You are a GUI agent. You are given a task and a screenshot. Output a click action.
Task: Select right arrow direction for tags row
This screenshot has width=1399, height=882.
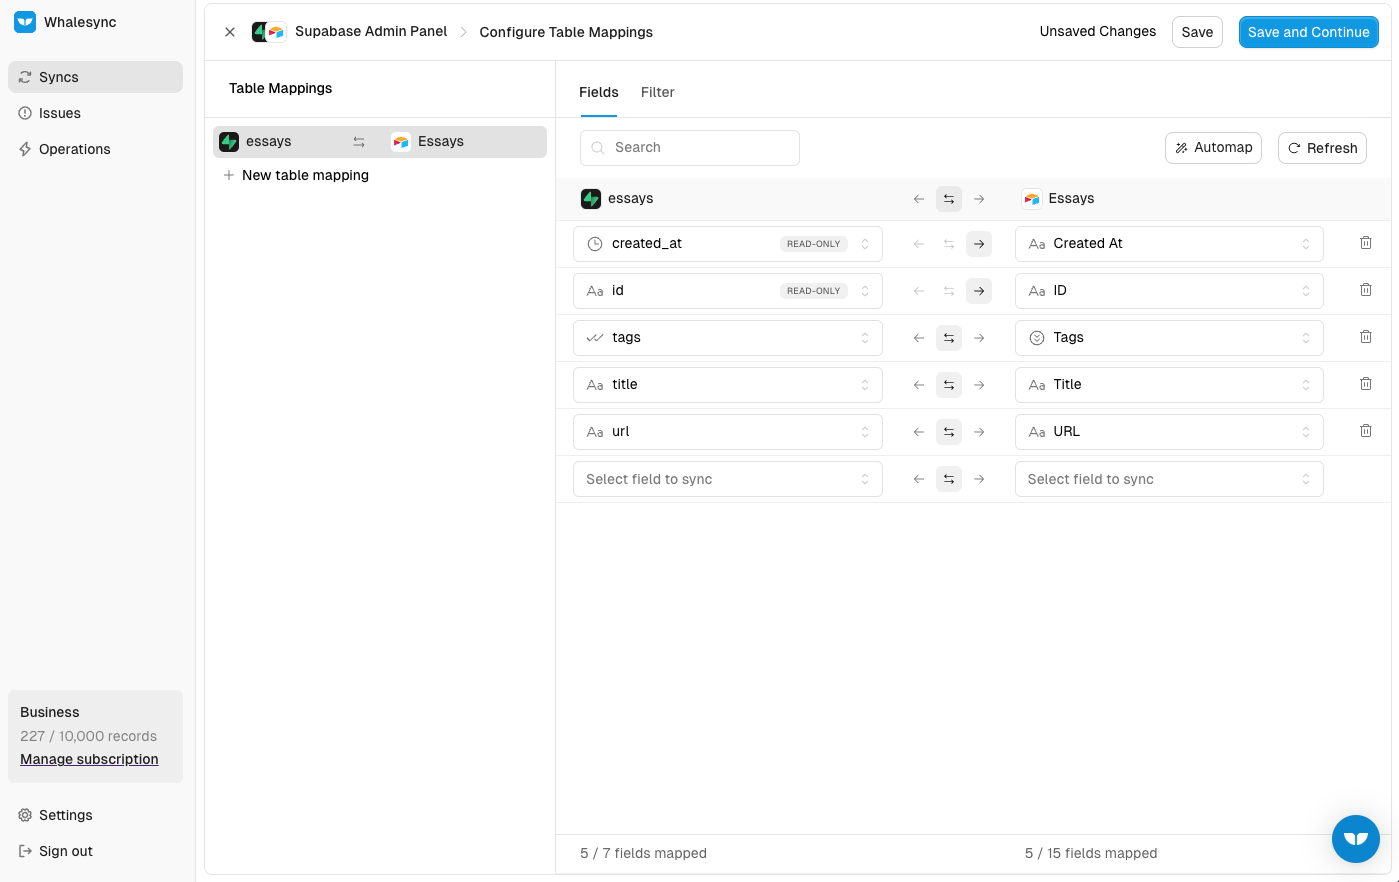coord(979,338)
